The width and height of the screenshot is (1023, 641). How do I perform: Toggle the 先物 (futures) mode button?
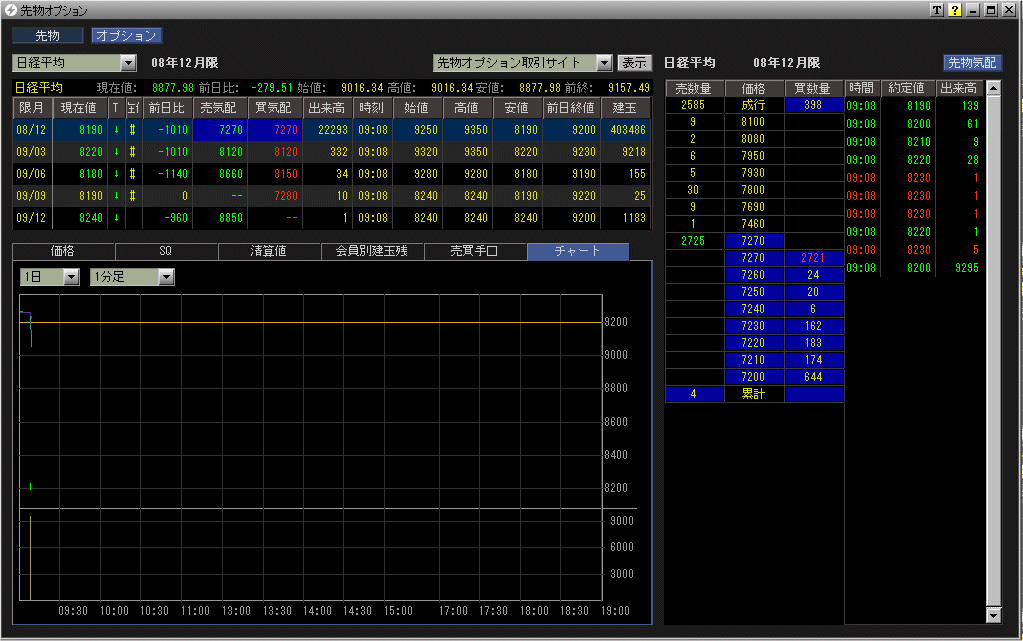(47, 36)
